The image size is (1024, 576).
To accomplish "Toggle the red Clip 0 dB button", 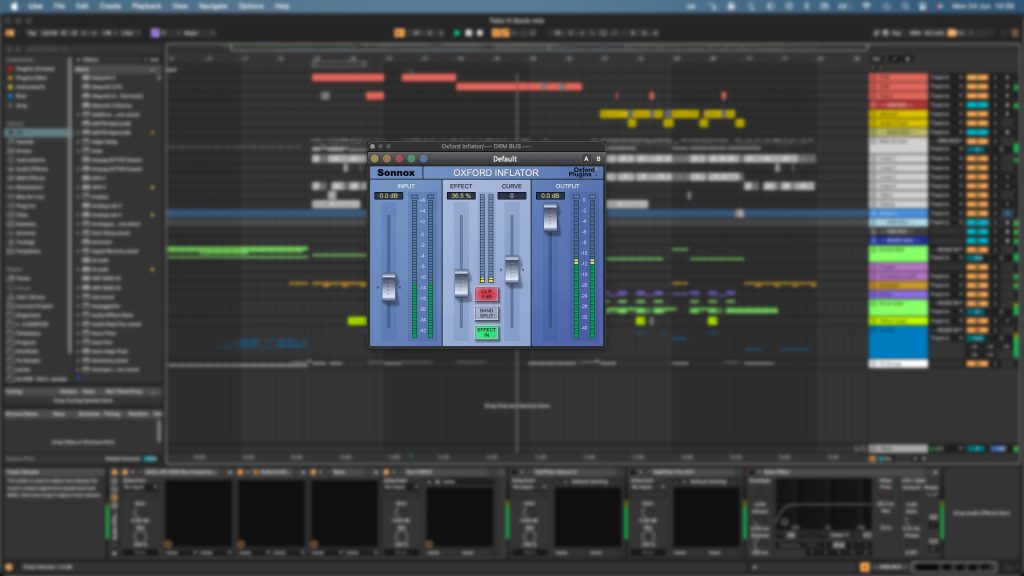I will tap(486, 294).
